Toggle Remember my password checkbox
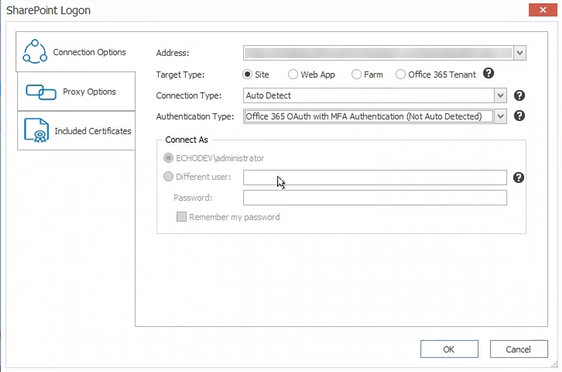Image resolution: width=562 pixels, height=372 pixels. point(181,217)
